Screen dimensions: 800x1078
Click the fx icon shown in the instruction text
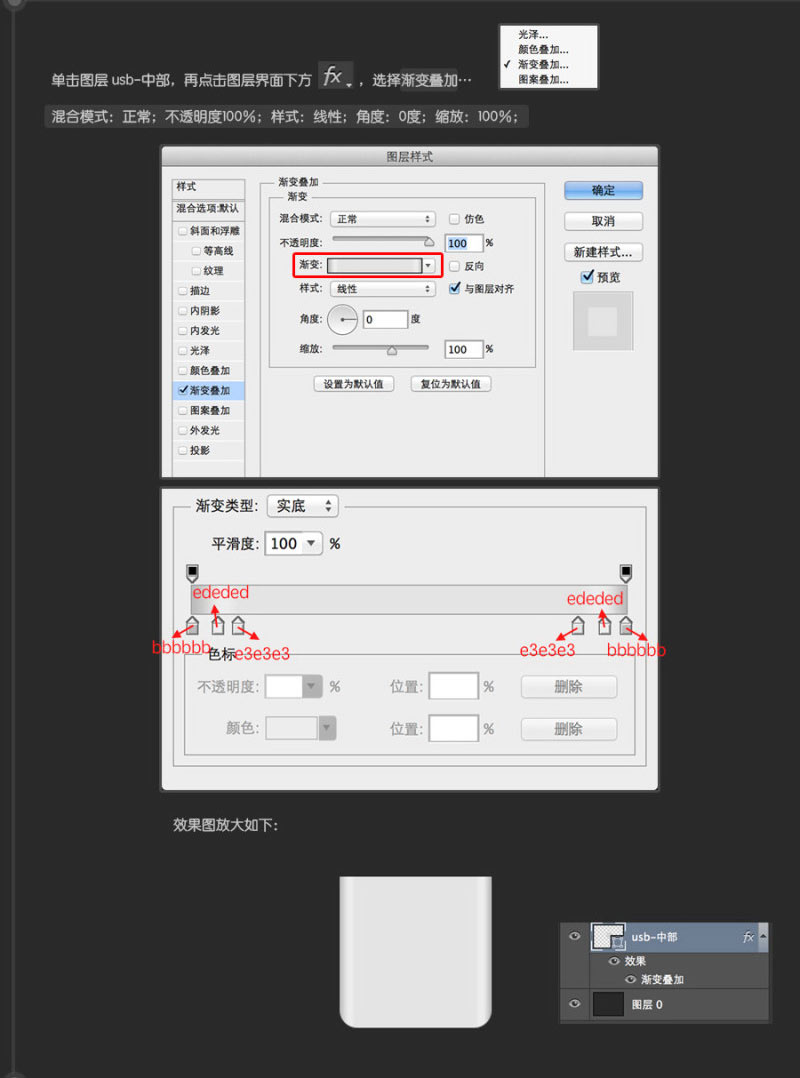[334, 75]
